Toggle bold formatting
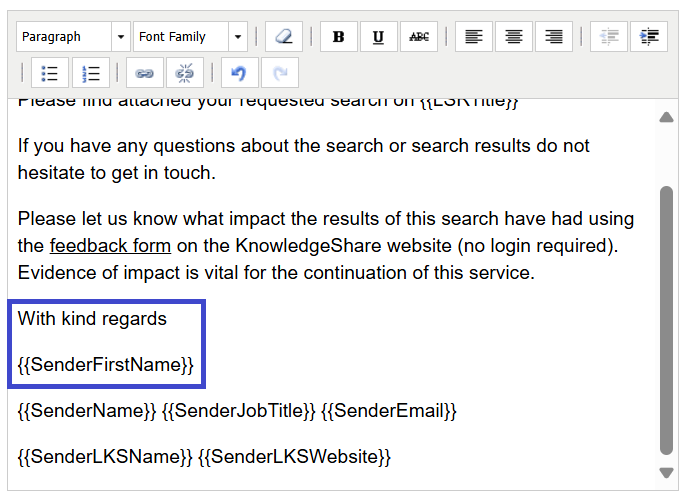This screenshot has width=682, height=499. 338,37
